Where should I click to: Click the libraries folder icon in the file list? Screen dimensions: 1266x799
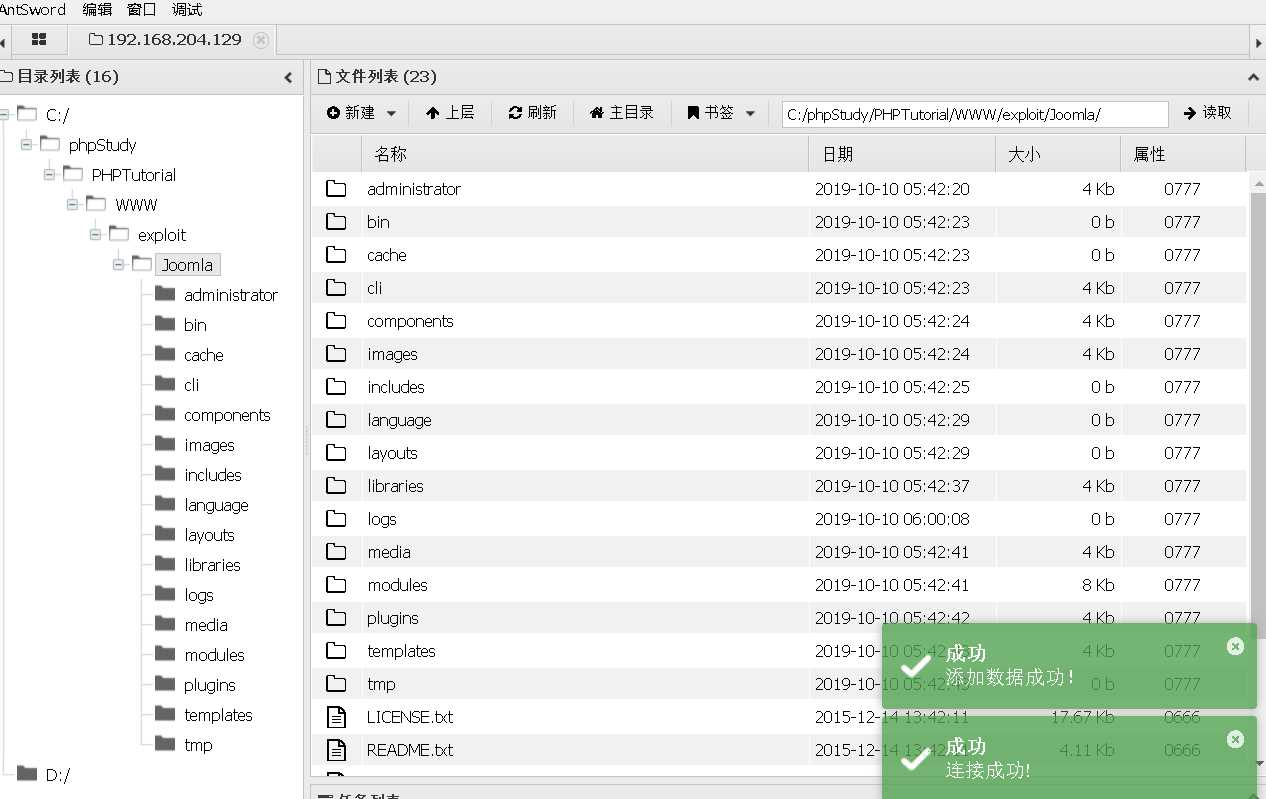click(336, 485)
